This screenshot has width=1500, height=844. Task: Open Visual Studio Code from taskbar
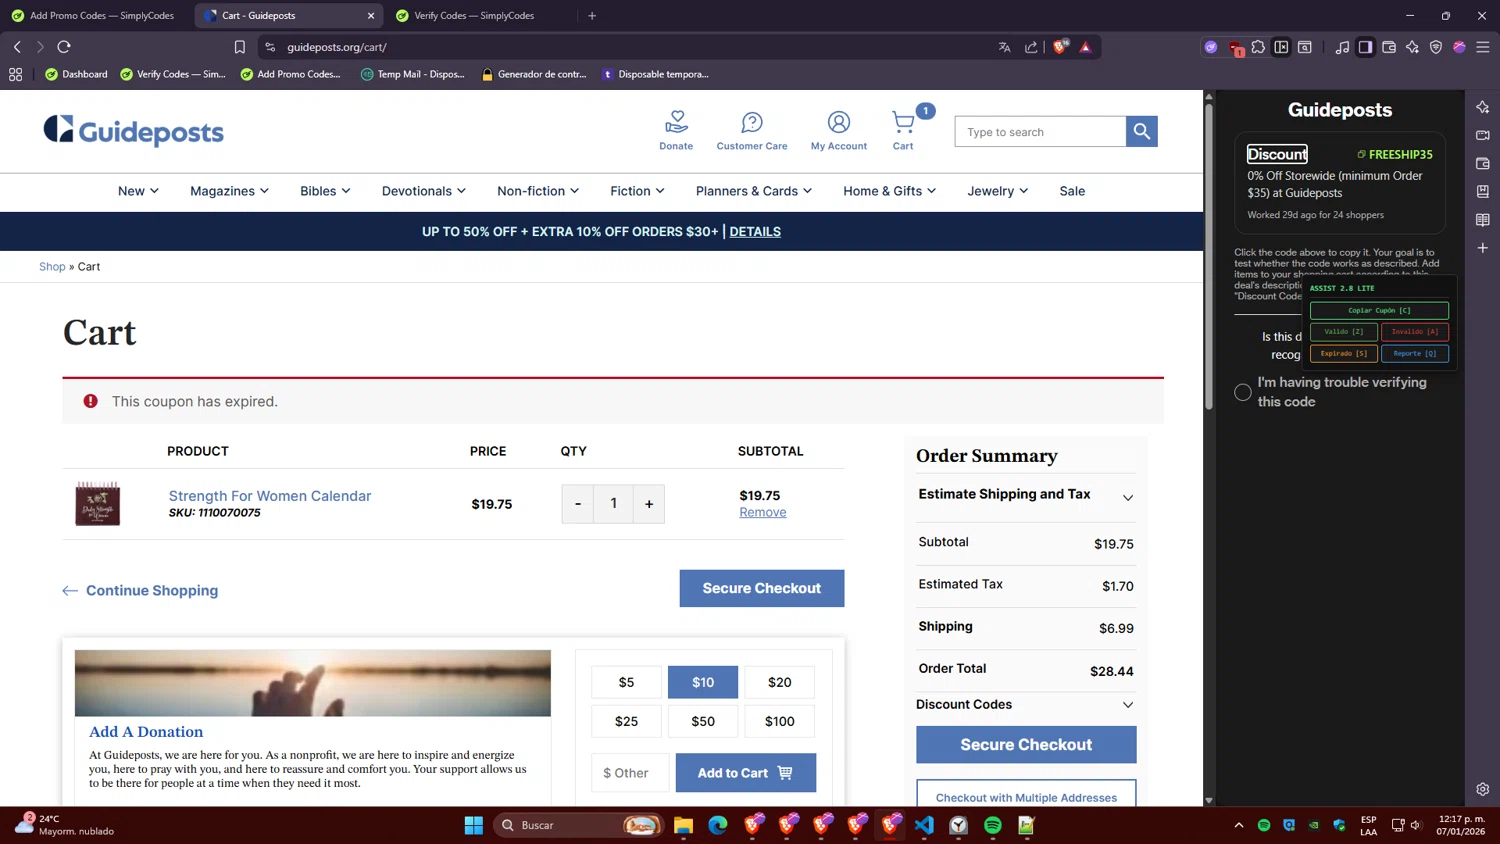[924, 825]
